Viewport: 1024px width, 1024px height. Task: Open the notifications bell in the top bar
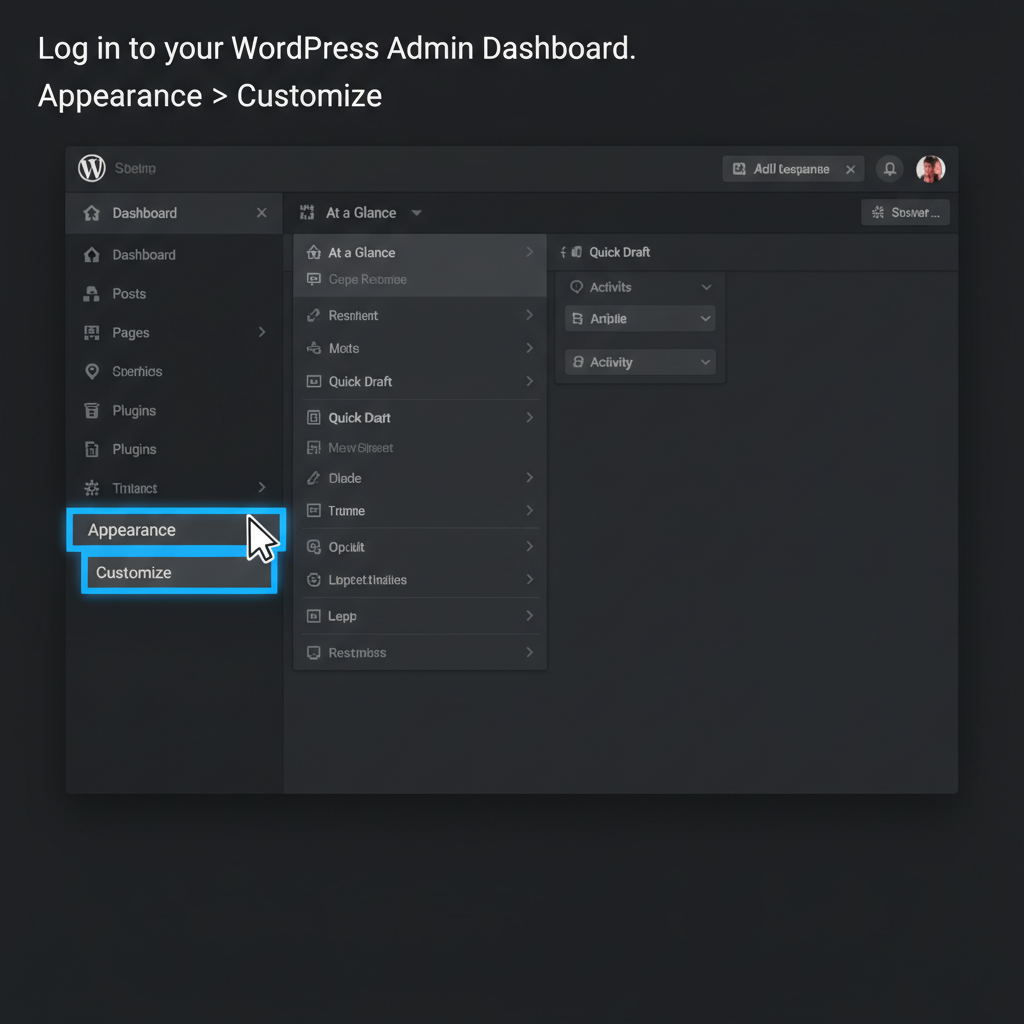click(x=889, y=168)
